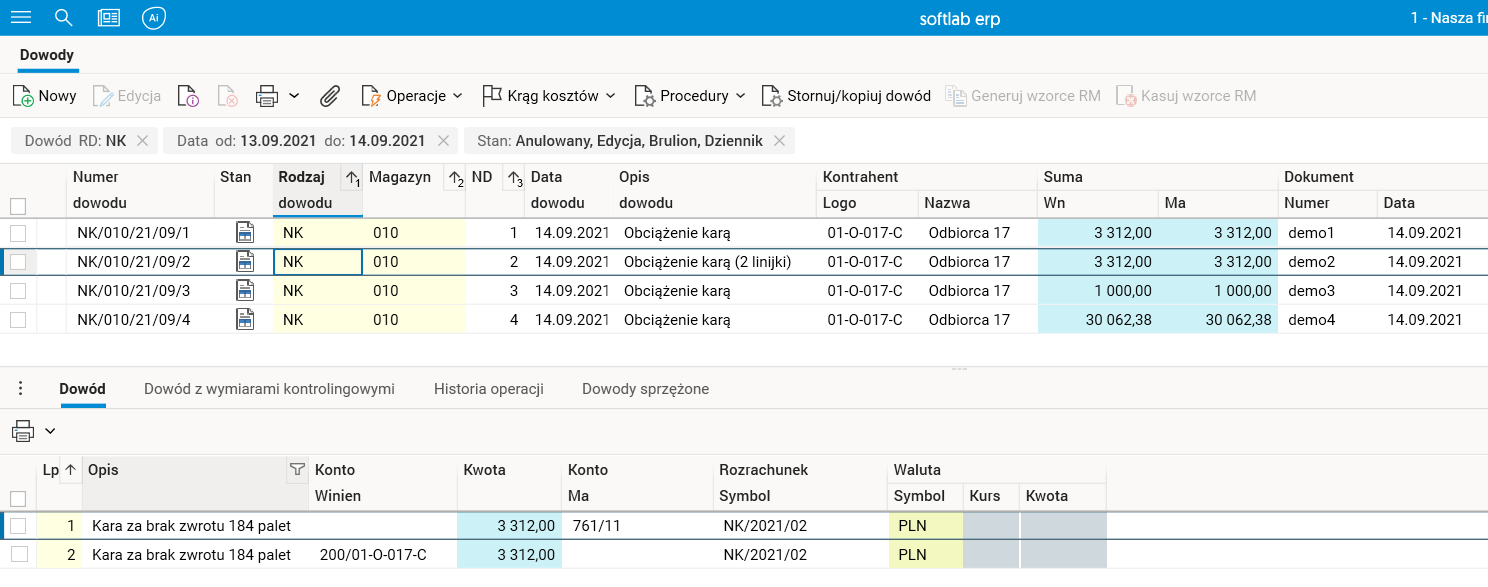Click Stornuj/kopiuj dowód button

coord(846,96)
